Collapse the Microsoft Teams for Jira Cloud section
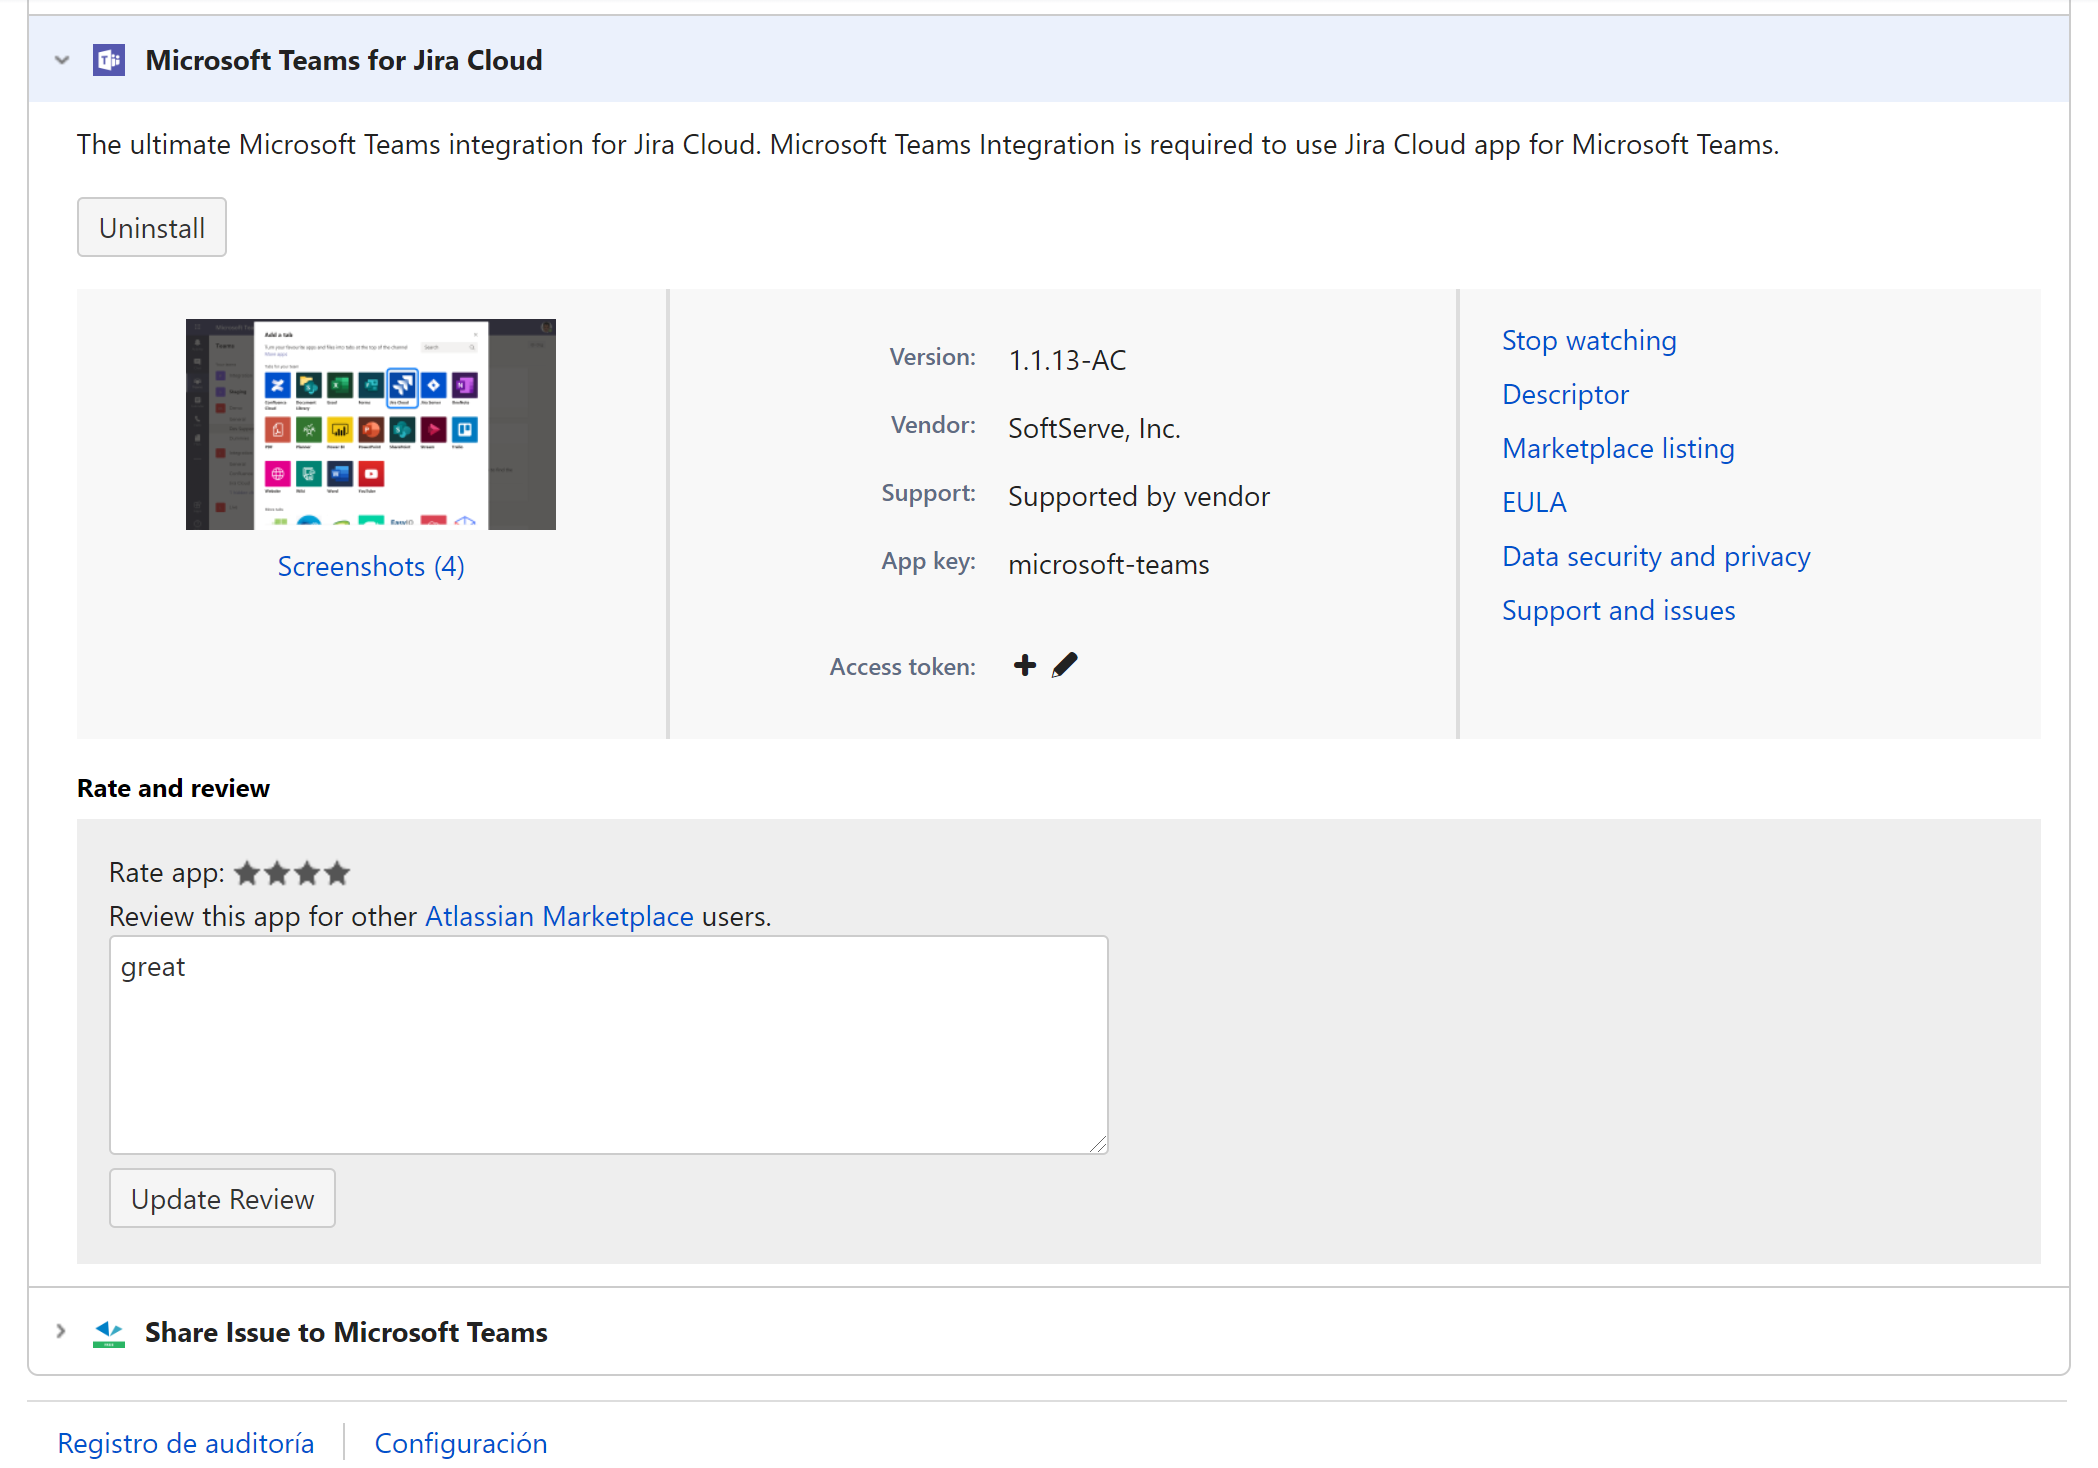The height and width of the screenshot is (1468, 2098). pos(62,60)
